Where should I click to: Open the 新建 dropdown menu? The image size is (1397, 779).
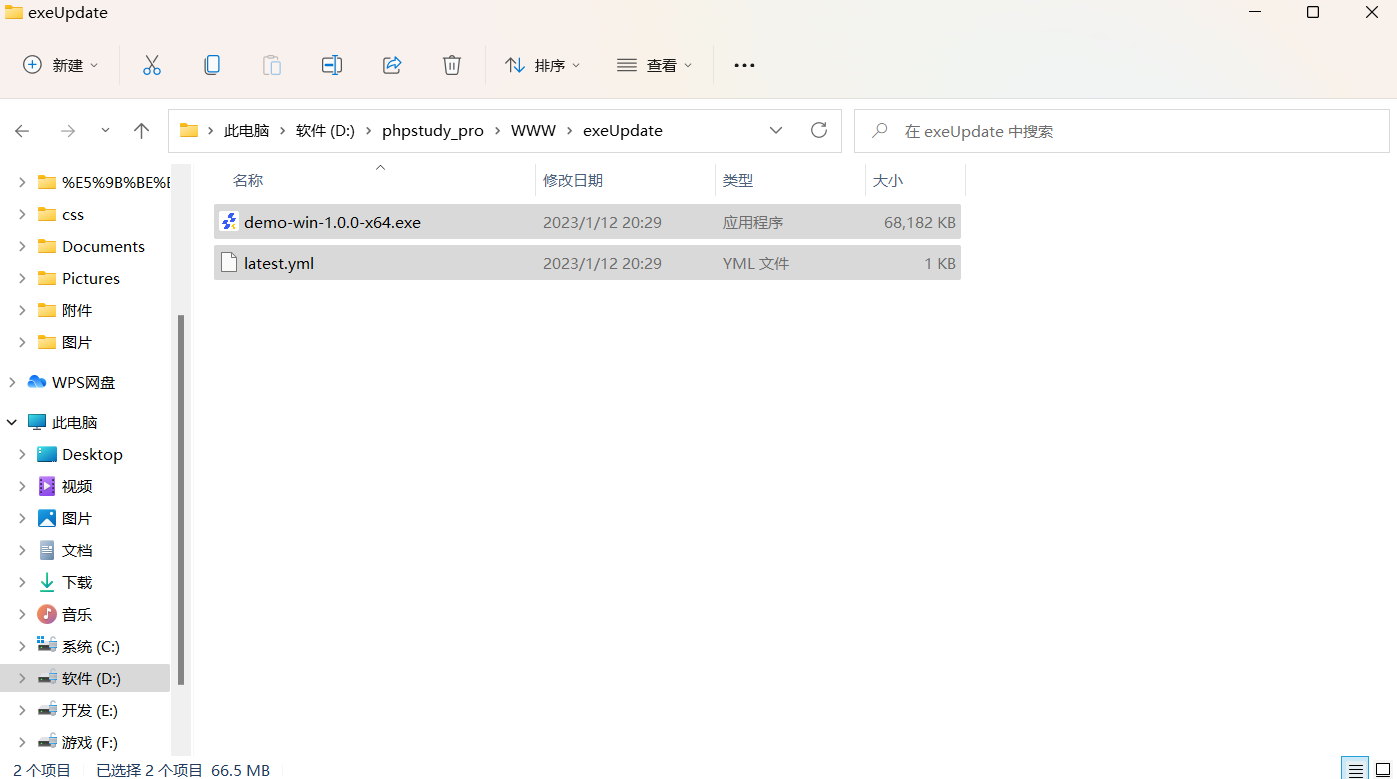[61, 65]
